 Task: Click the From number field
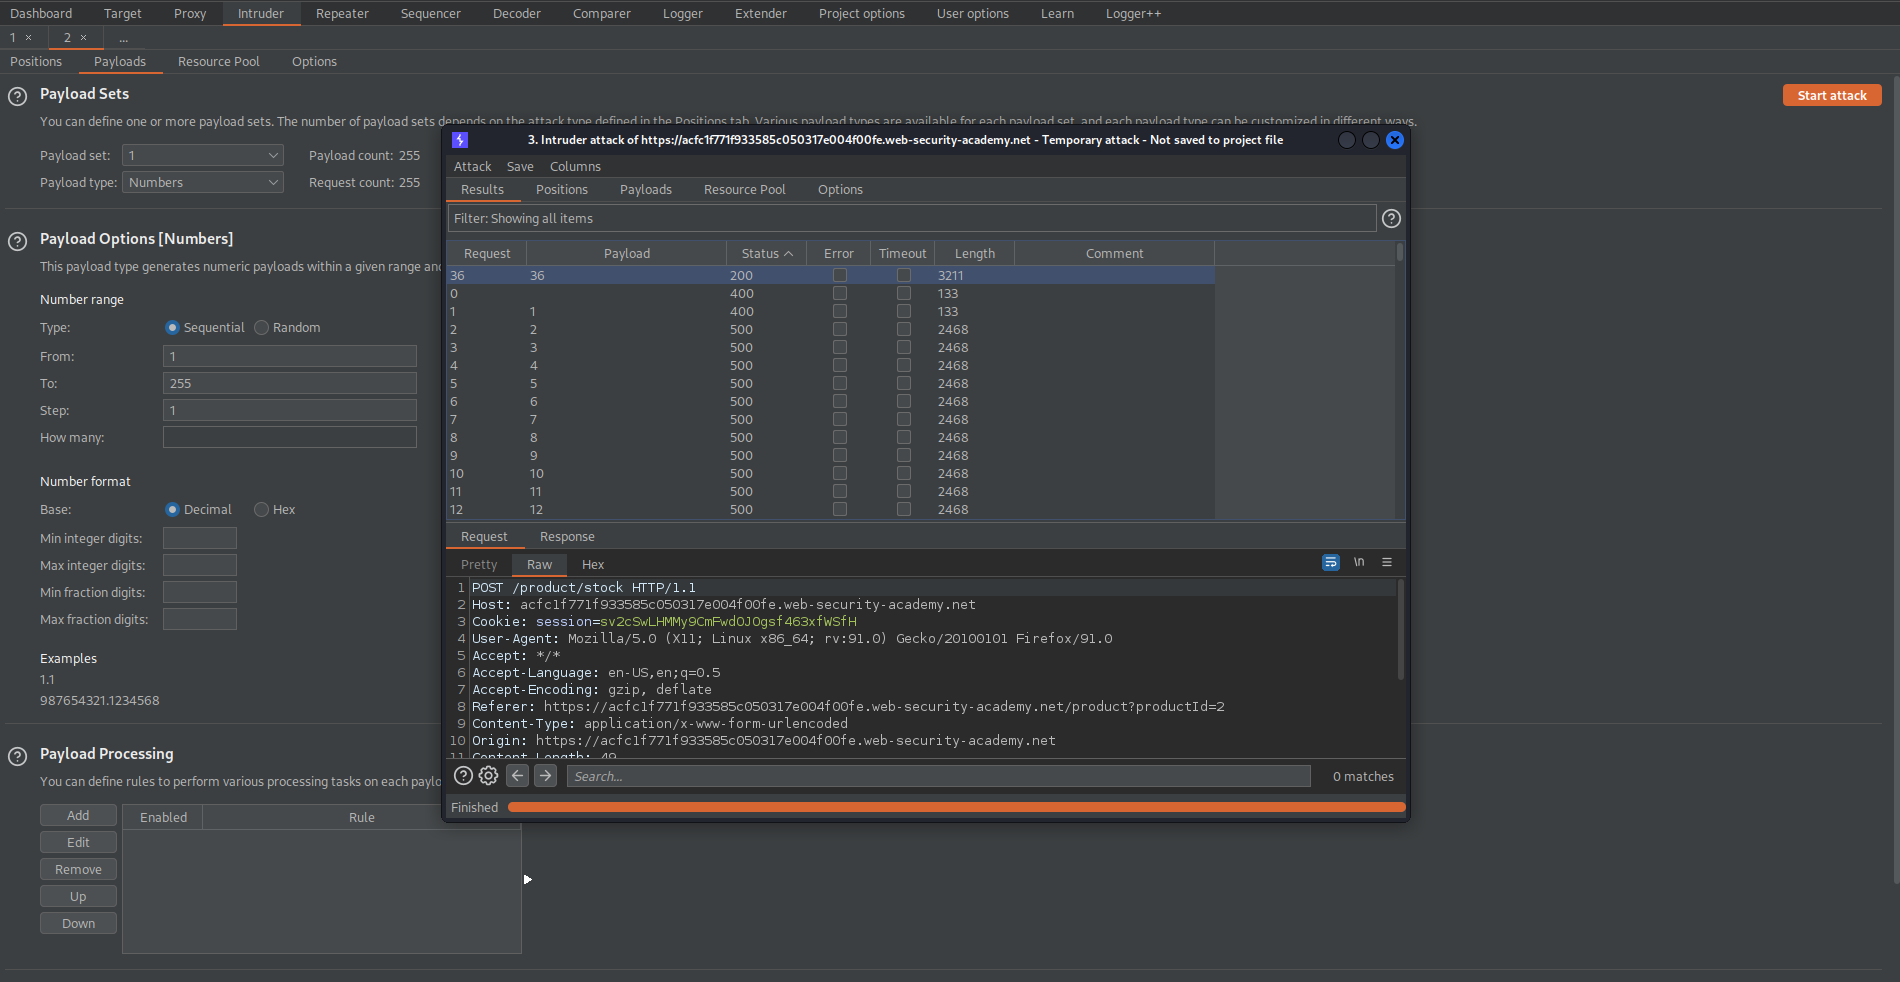[x=290, y=356]
